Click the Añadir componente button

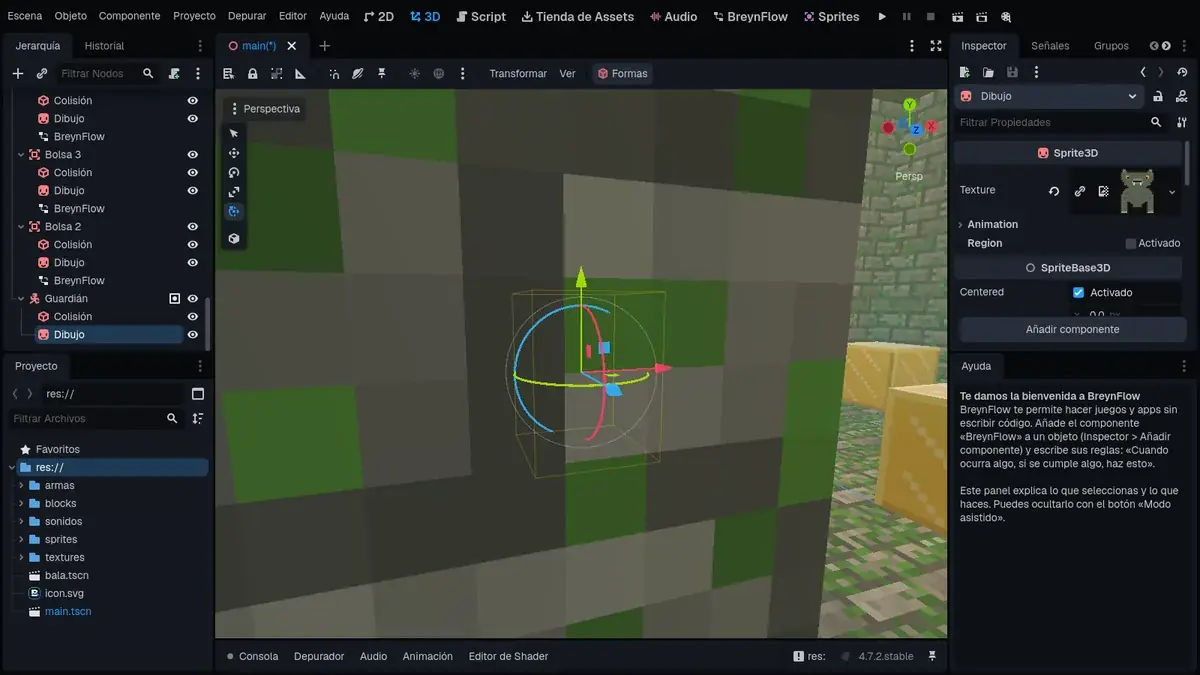pyautogui.click(x=1073, y=330)
